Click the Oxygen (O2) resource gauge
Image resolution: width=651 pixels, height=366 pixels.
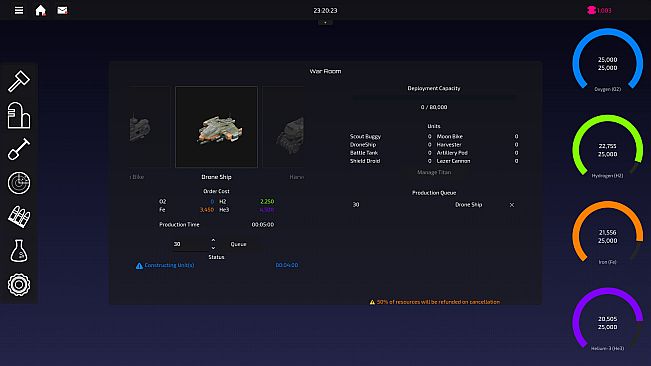pos(607,60)
